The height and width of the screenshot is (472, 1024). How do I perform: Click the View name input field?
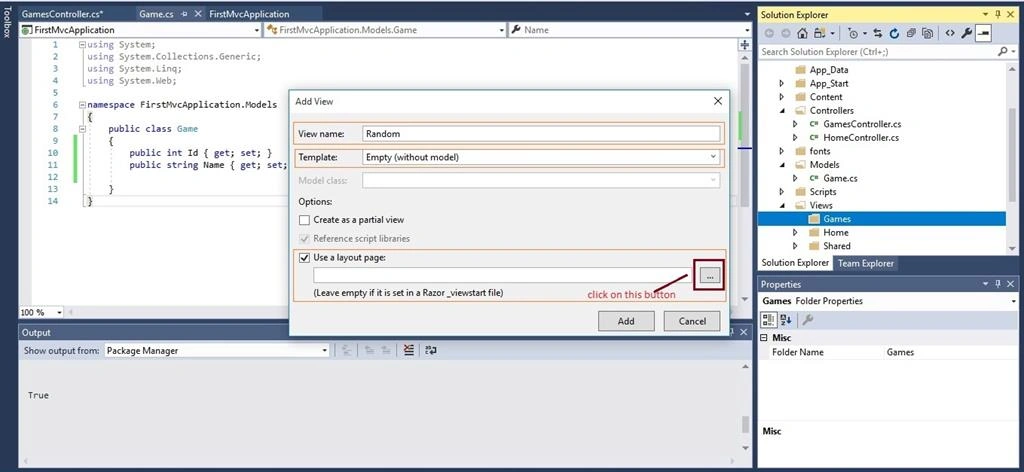point(541,134)
